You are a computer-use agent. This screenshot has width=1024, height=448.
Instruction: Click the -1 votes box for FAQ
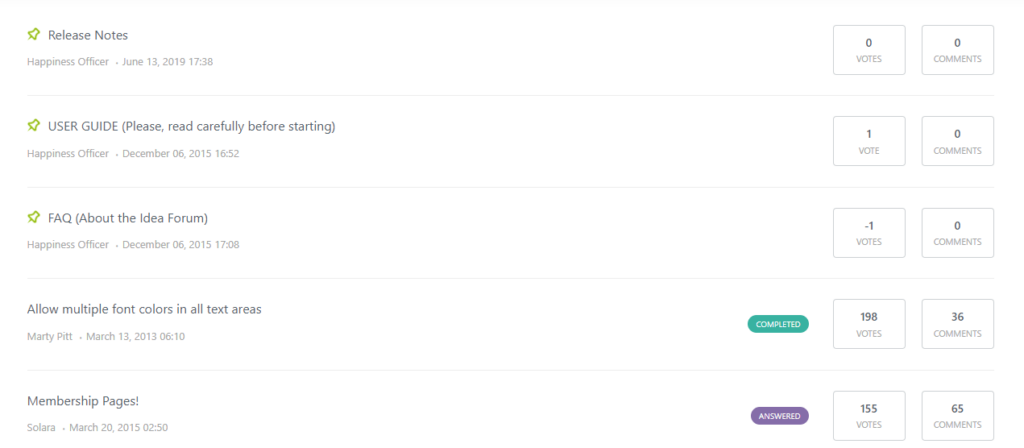869,232
